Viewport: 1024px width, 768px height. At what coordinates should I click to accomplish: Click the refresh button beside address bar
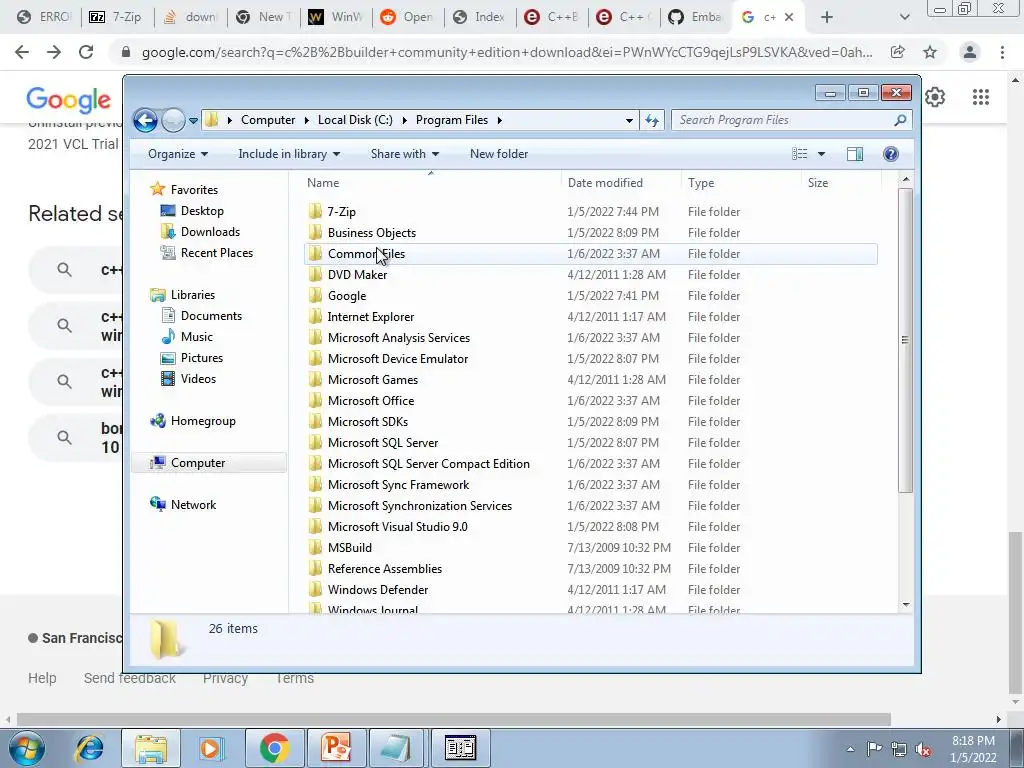coord(652,120)
